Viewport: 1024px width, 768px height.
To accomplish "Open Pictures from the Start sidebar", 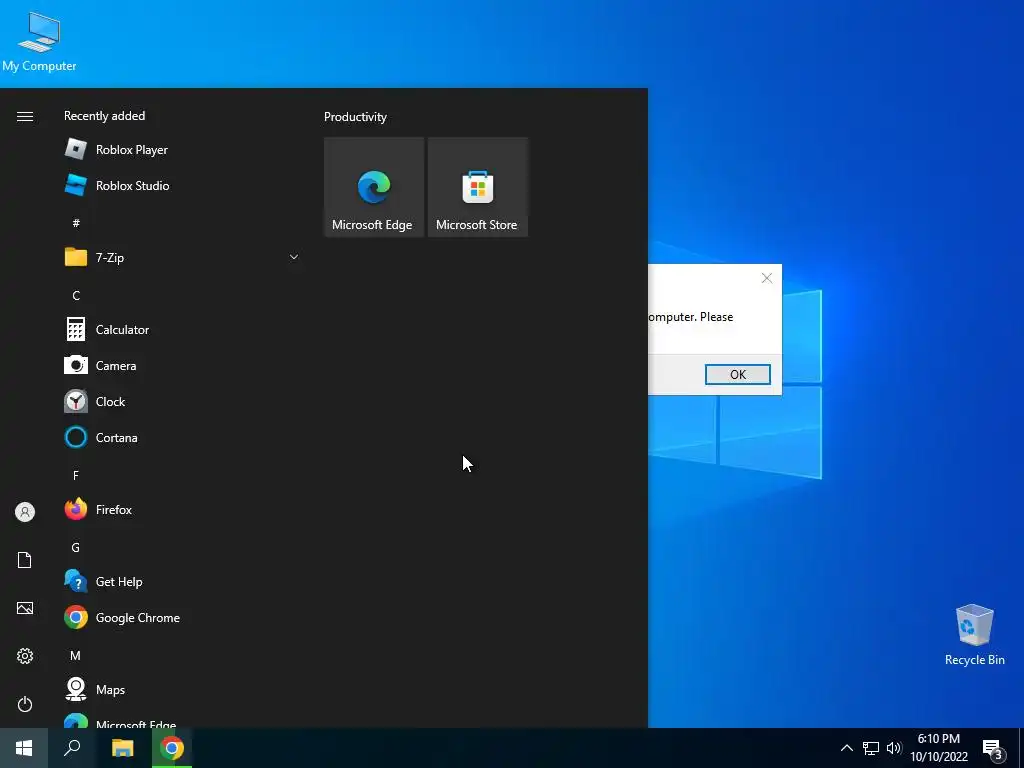I will click(x=25, y=608).
